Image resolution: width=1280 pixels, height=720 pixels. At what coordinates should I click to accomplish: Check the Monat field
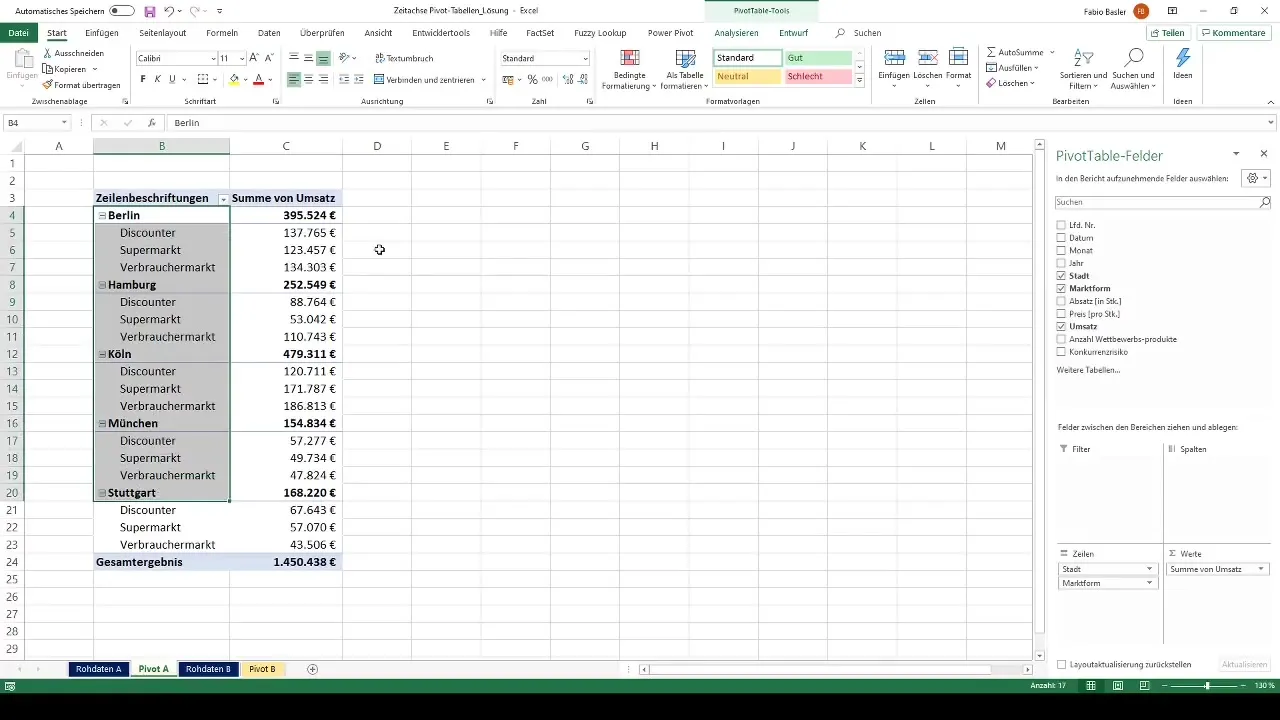click(x=1061, y=250)
